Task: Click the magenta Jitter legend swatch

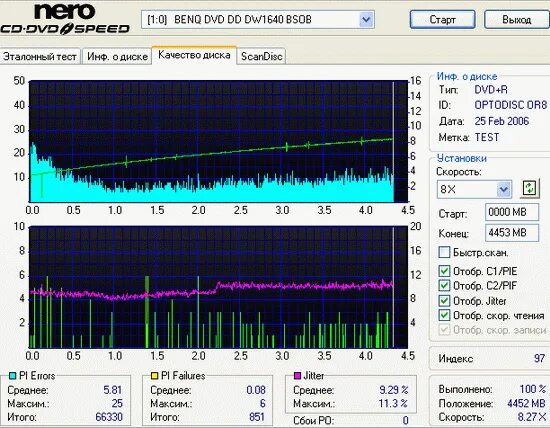Action: click(297, 376)
